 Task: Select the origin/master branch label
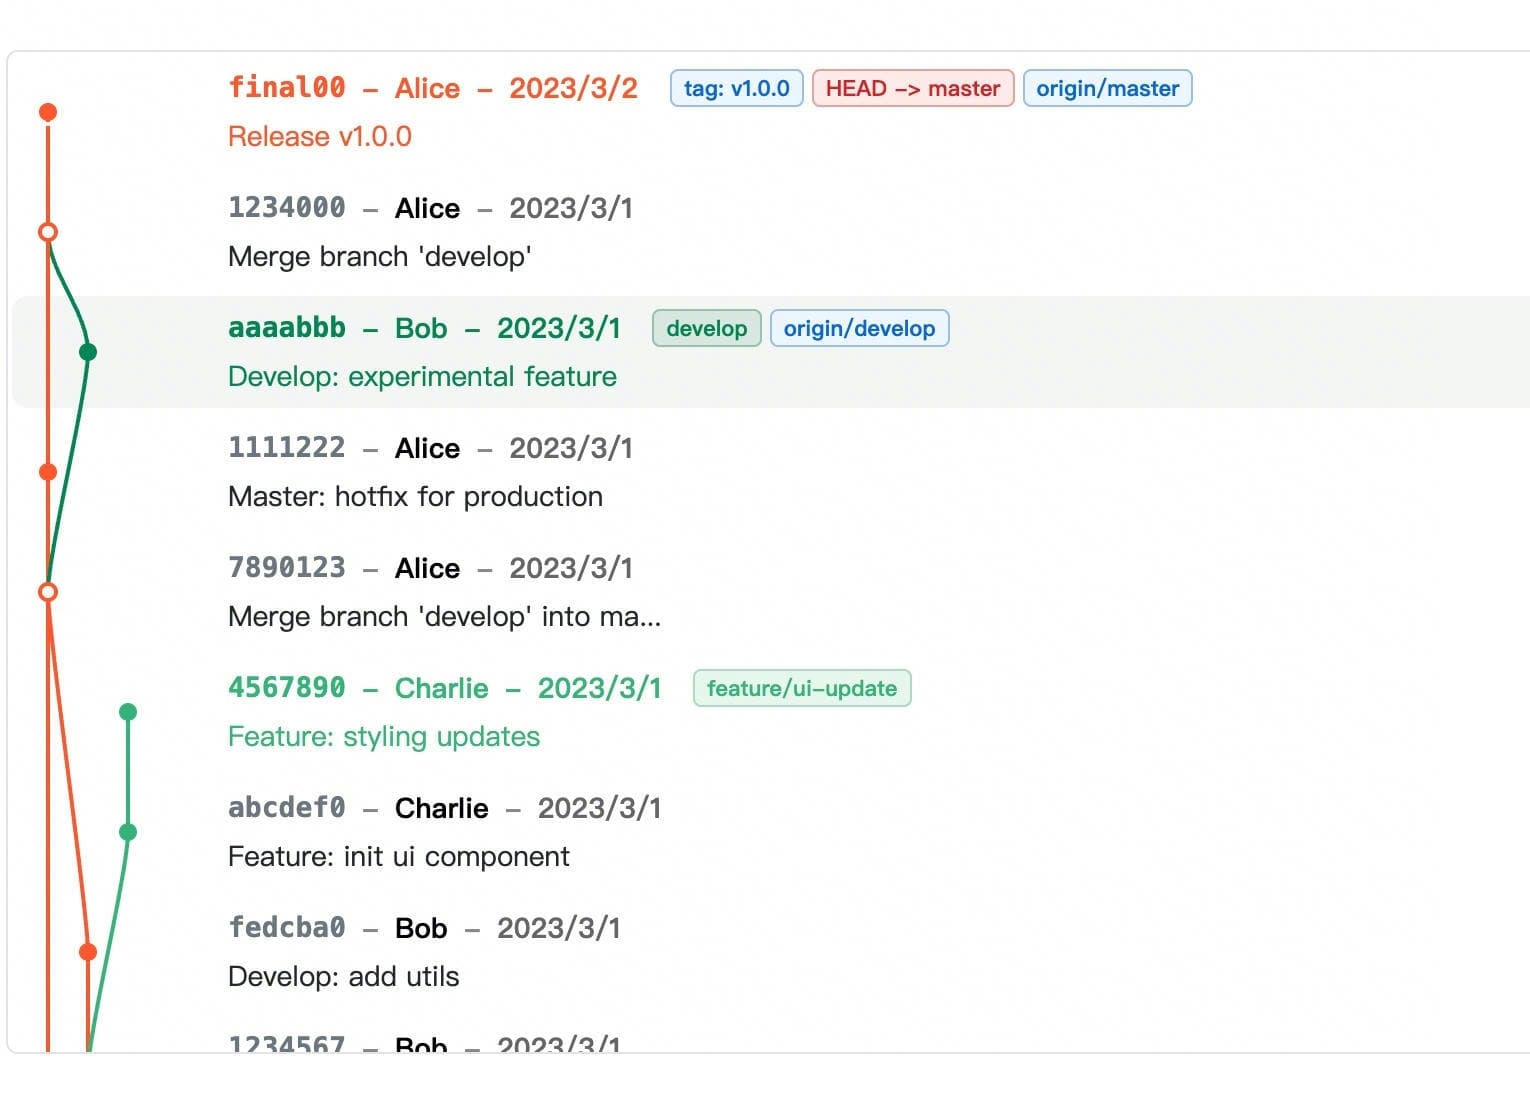(1107, 88)
